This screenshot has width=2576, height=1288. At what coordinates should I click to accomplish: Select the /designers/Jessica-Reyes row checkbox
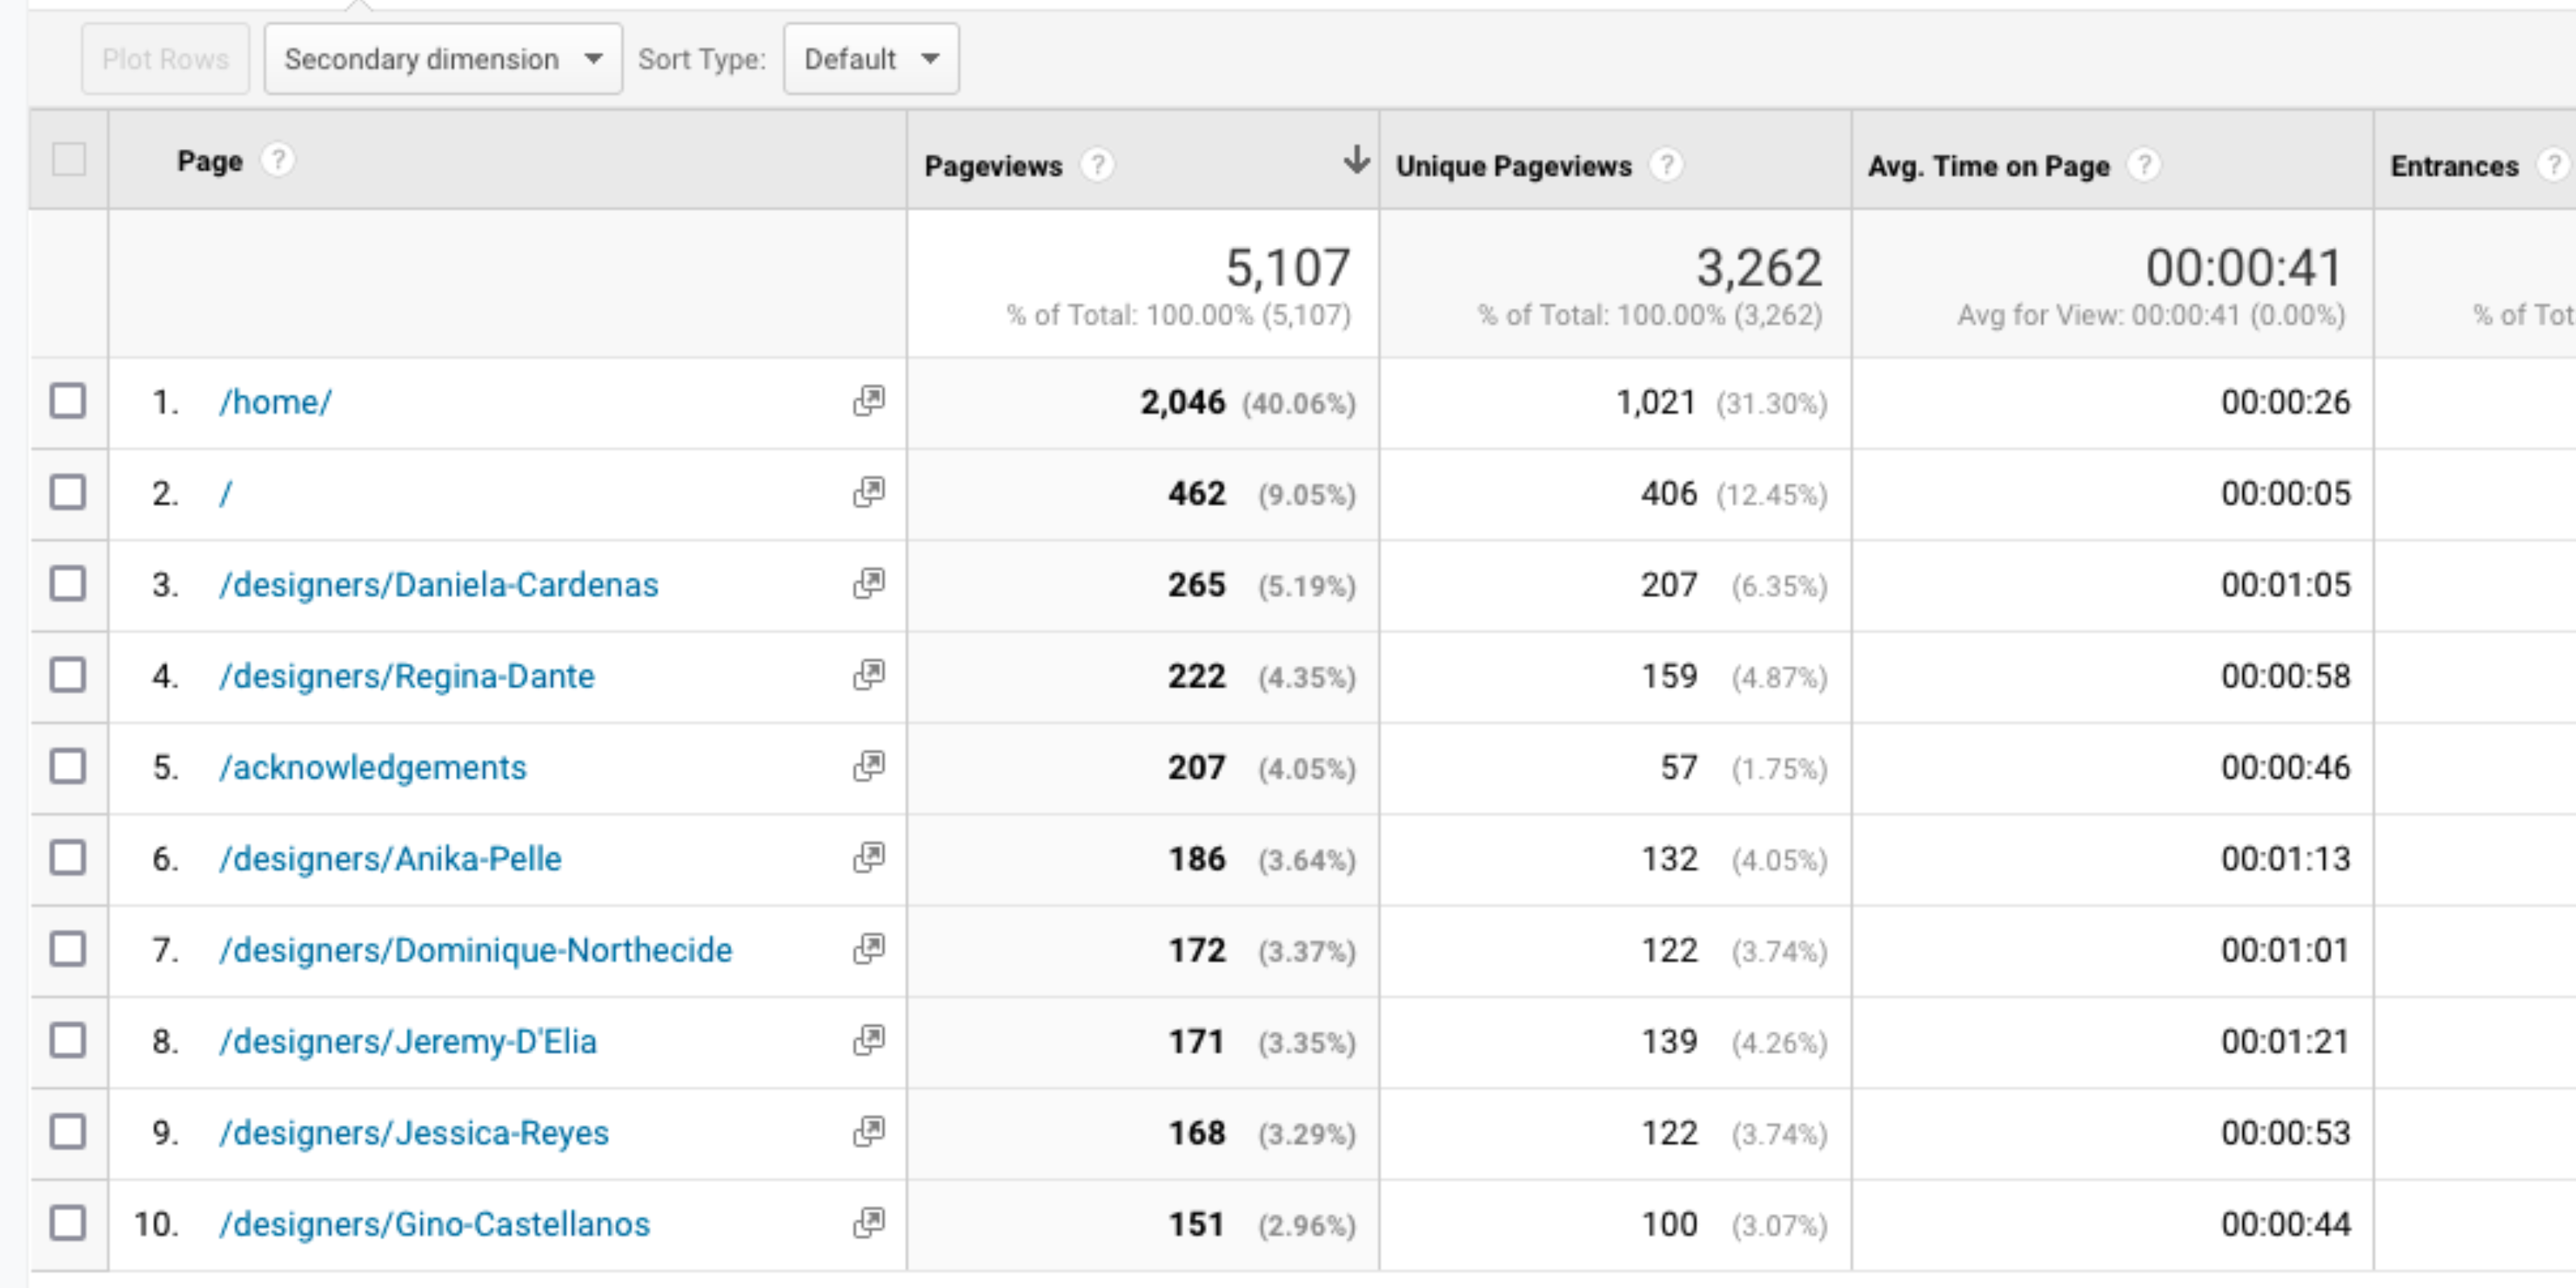[x=68, y=1132]
